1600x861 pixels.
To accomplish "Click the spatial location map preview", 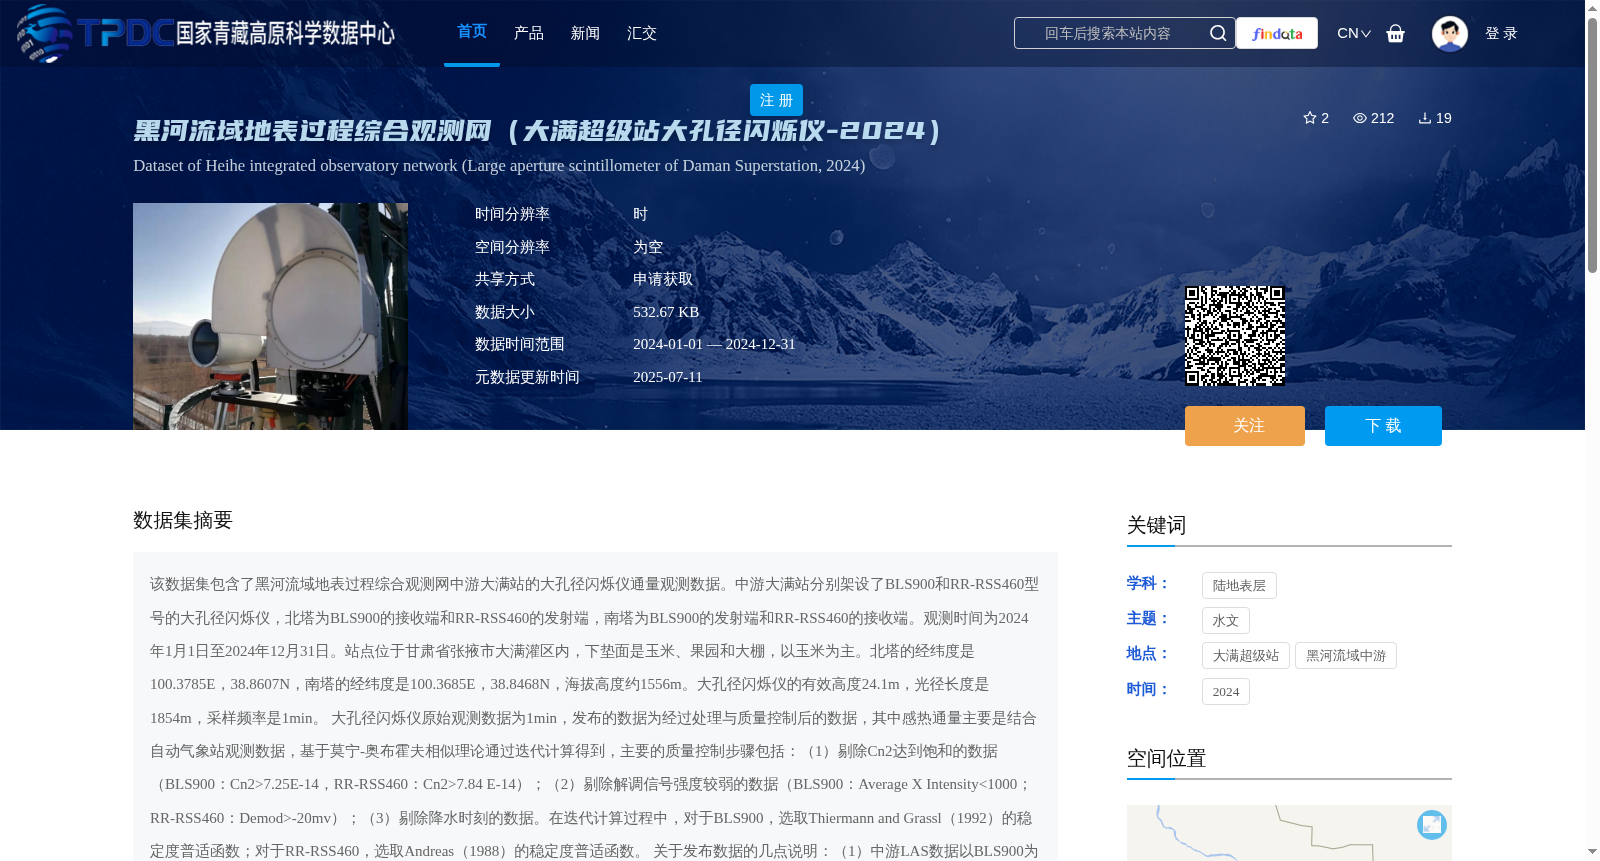I will pos(1289,833).
